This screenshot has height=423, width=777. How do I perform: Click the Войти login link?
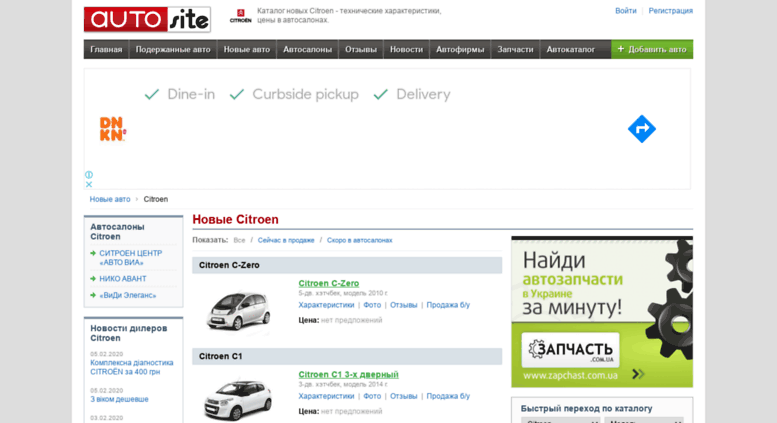pyautogui.click(x=625, y=11)
